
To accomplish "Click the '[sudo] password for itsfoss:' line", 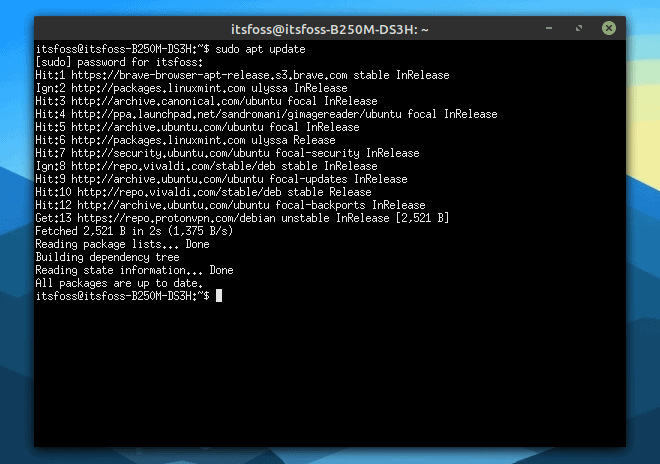I will (x=119, y=62).
